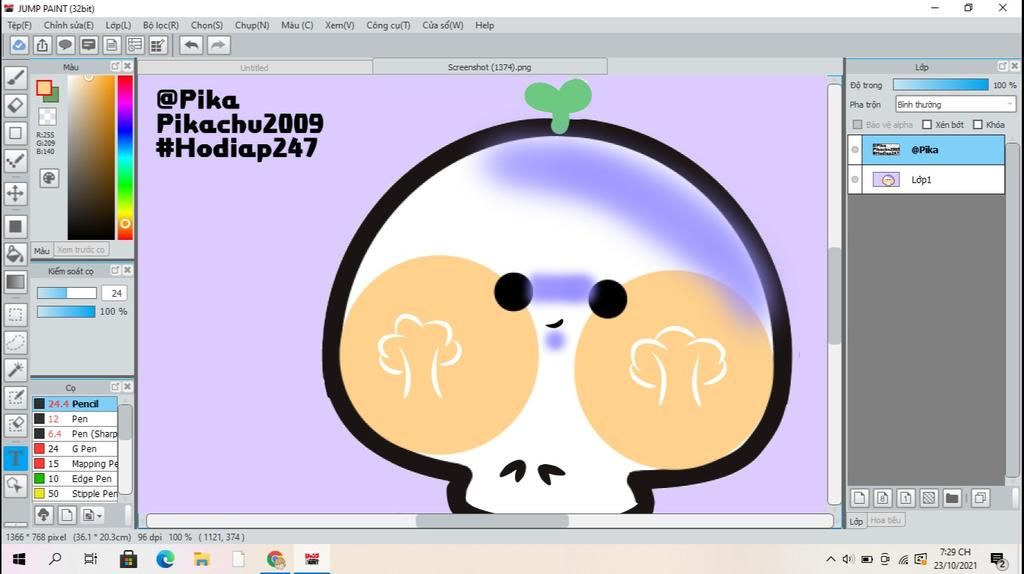Select the Eraser tool
The height and width of the screenshot is (574, 1024).
[16, 105]
